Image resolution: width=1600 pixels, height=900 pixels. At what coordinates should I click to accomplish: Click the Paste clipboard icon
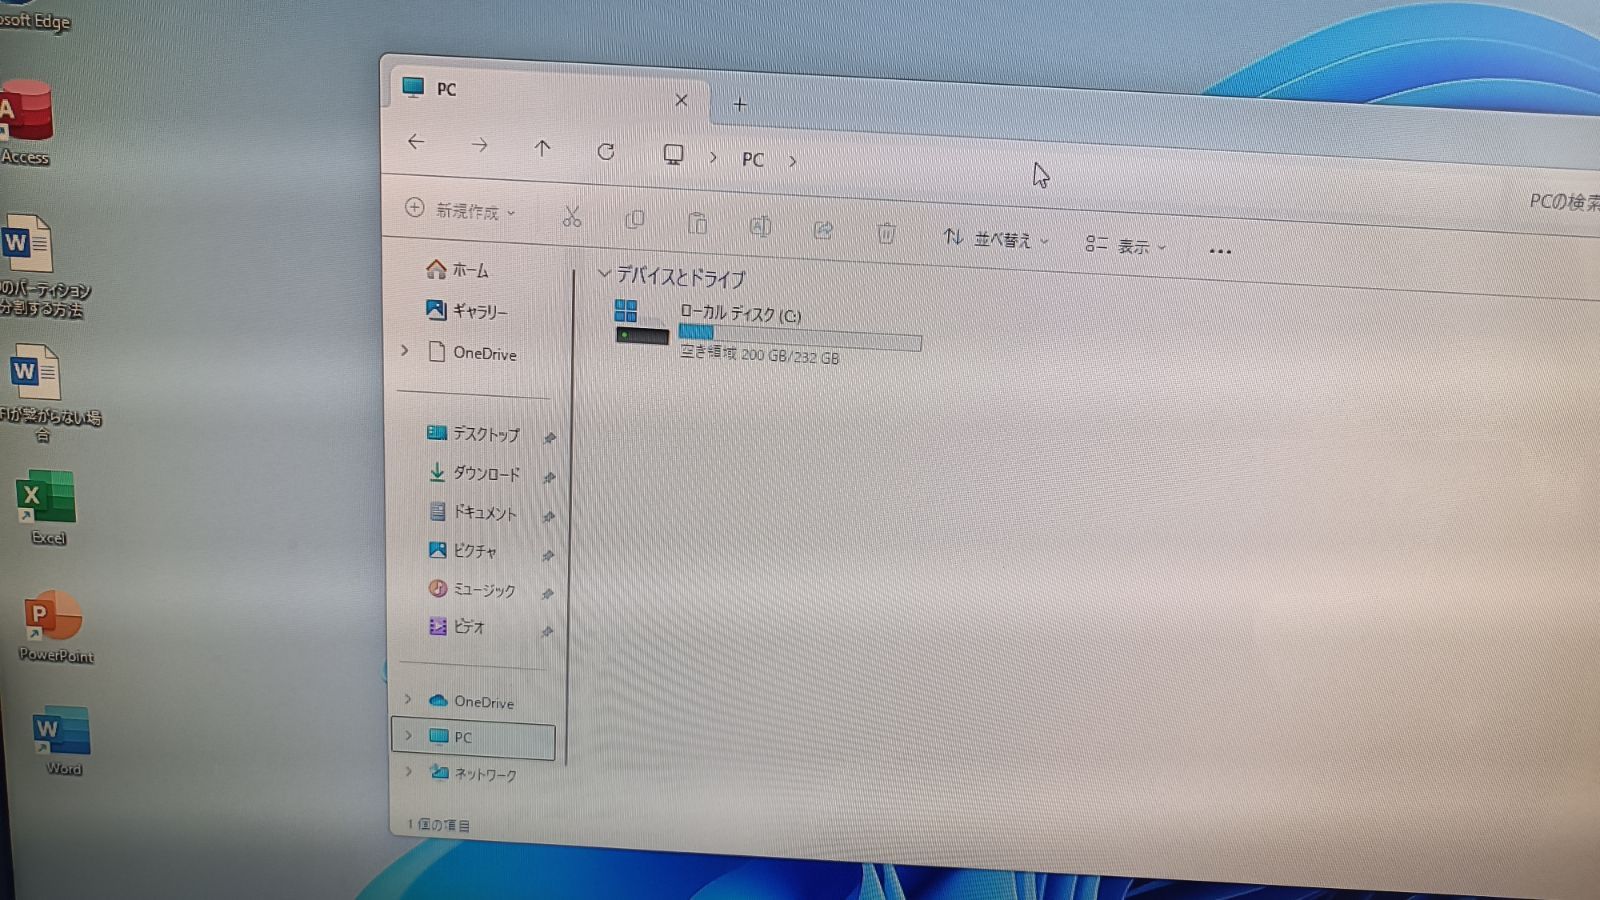coord(697,223)
